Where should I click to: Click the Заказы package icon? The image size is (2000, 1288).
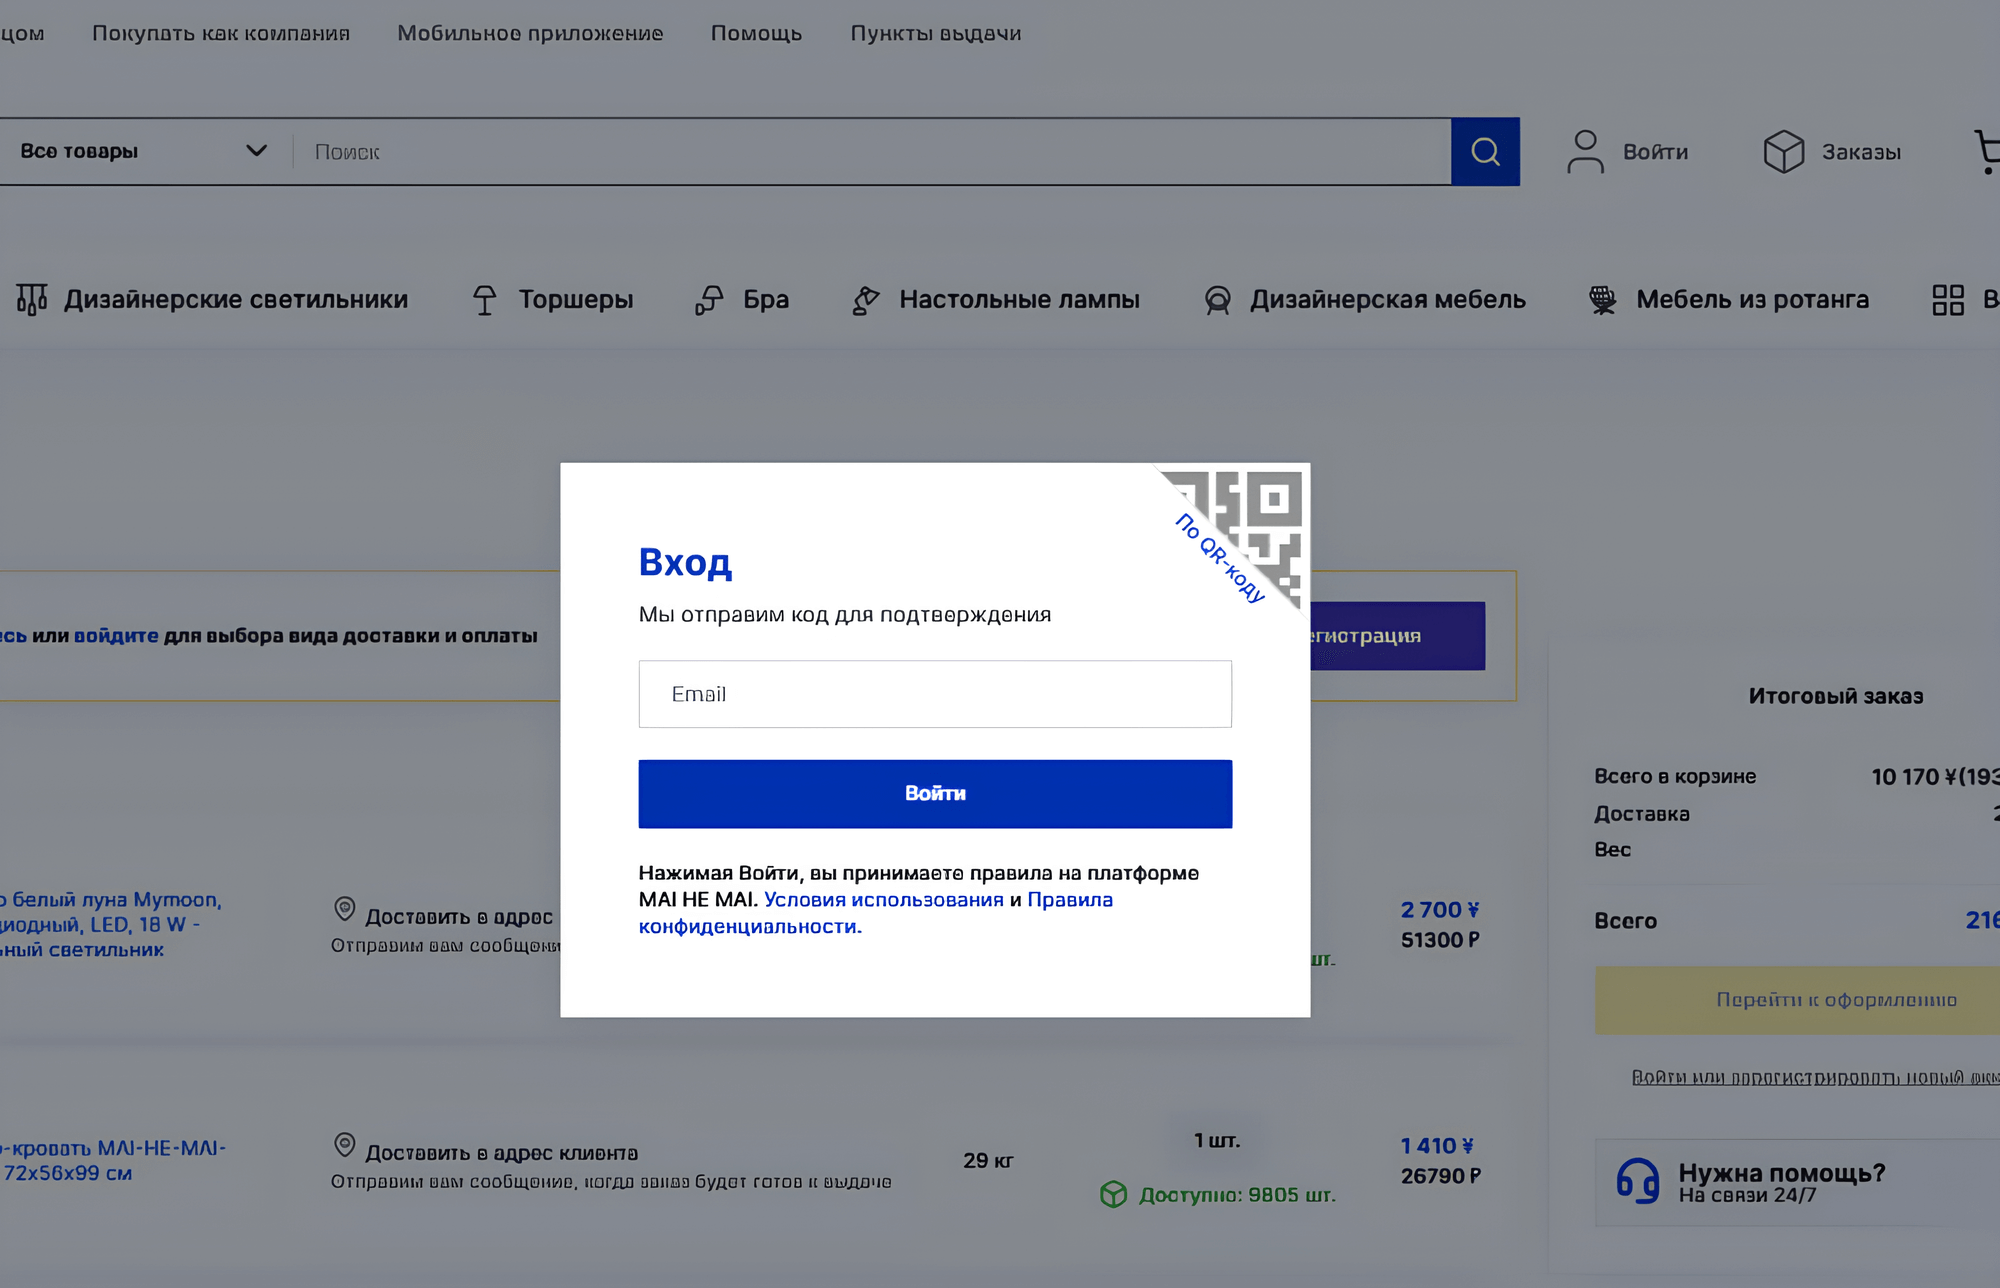coord(1784,151)
